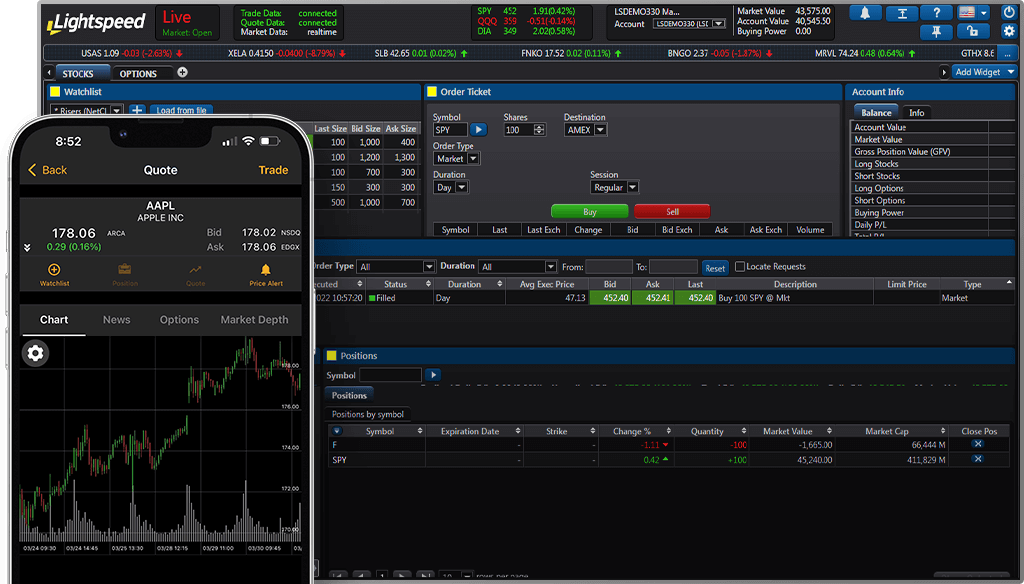Open alerts via the bell icon
The image size is (1024, 584).
865,13
